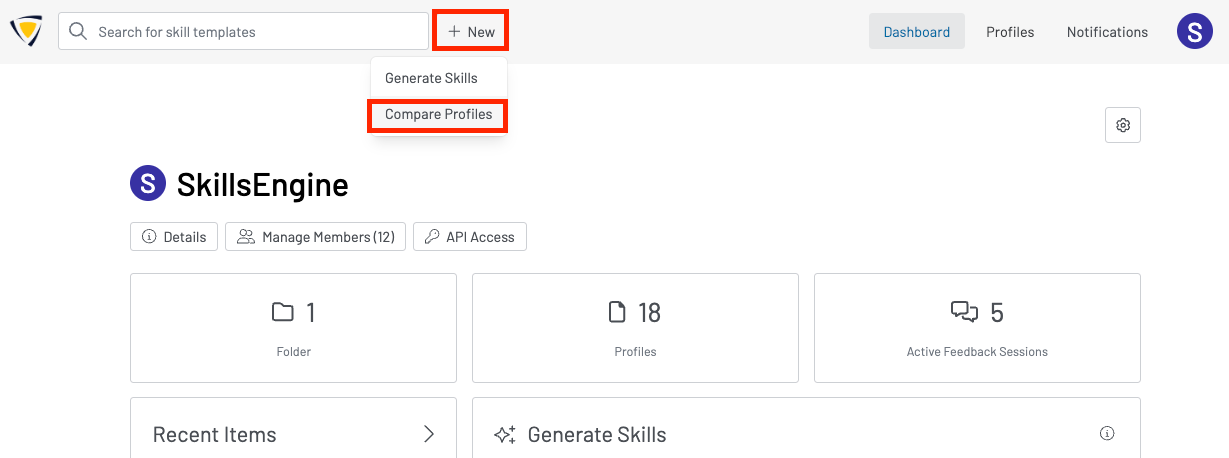Image resolution: width=1229 pixels, height=458 pixels.
Task: Click the Profiles document icon
Action: pos(617,313)
